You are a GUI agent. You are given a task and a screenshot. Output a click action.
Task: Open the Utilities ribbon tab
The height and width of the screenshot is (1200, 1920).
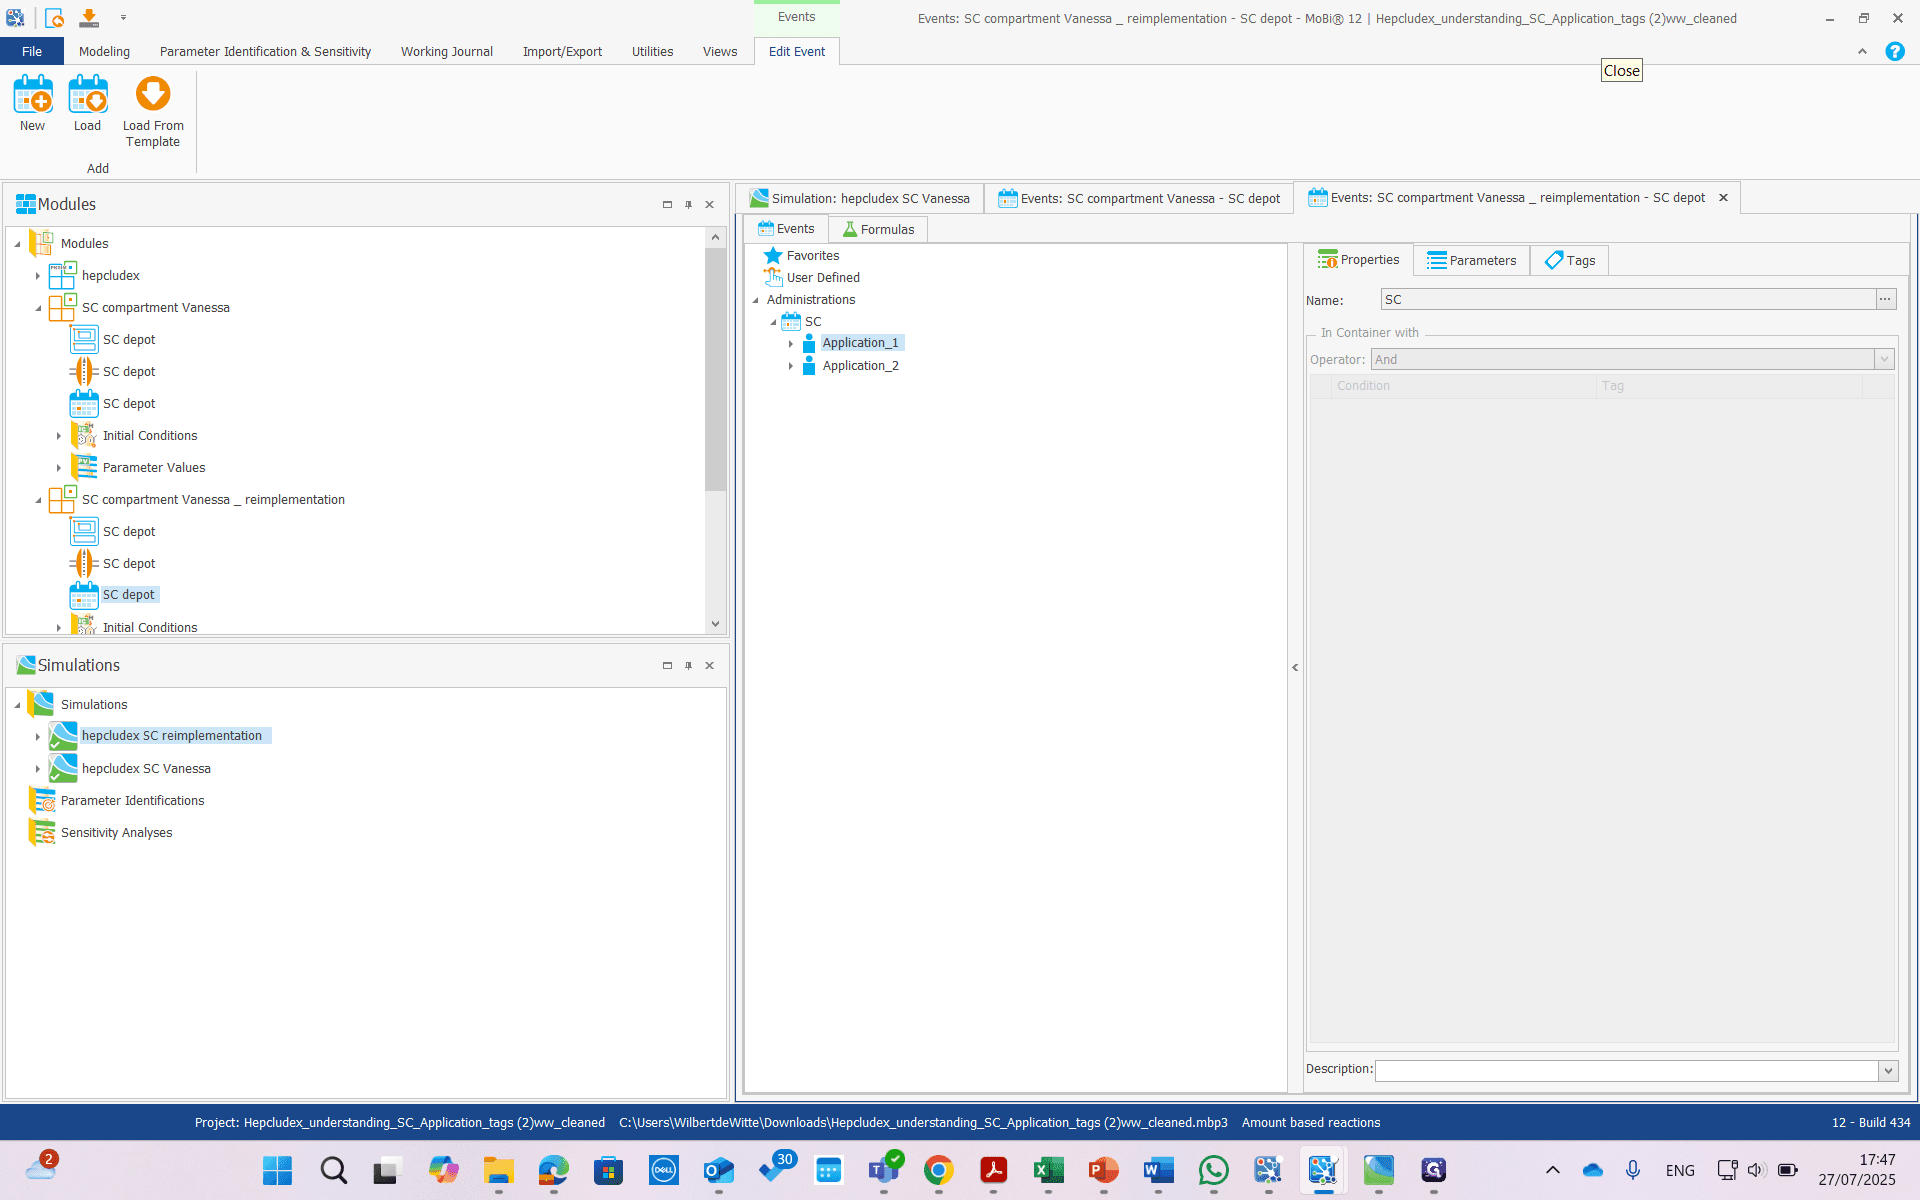click(652, 52)
